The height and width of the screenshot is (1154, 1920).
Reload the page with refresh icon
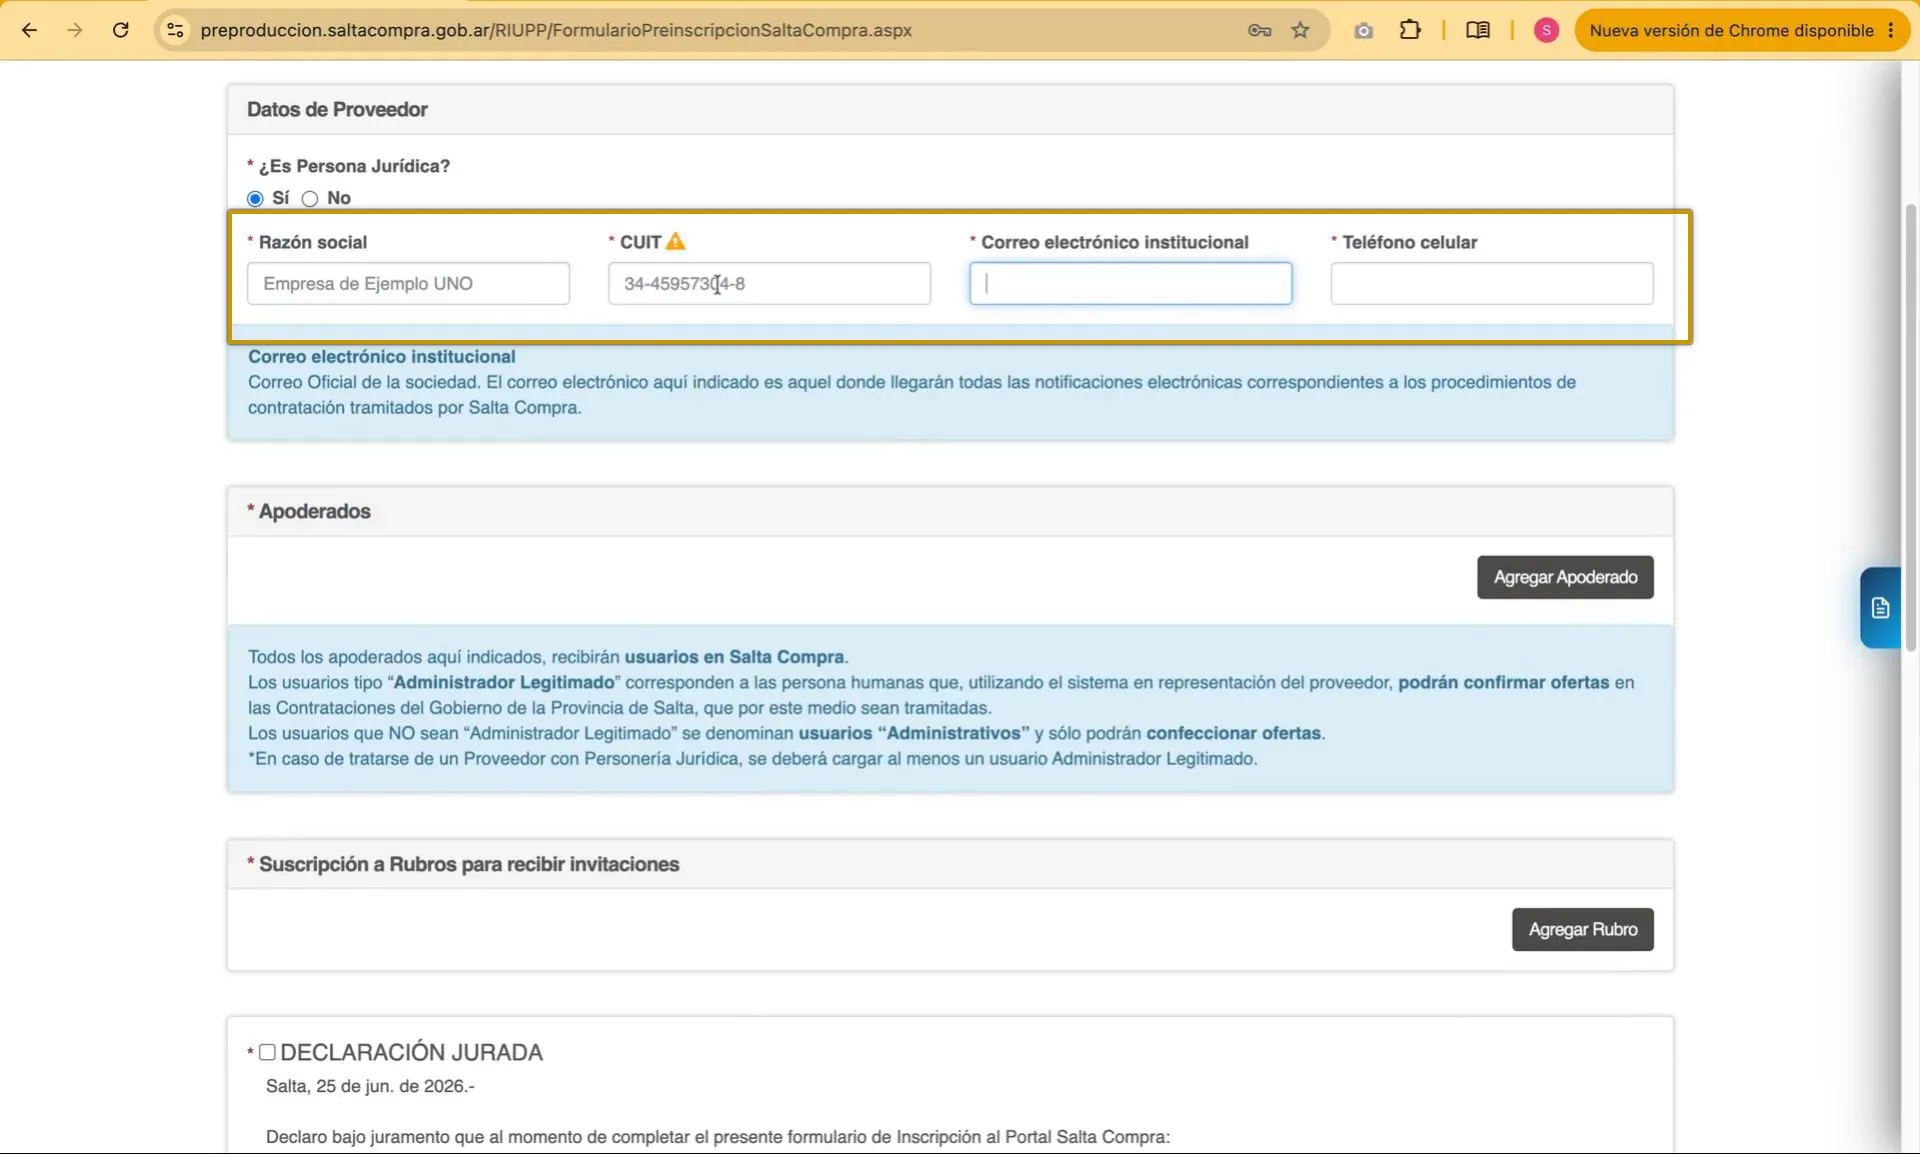pyautogui.click(x=121, y=30)
